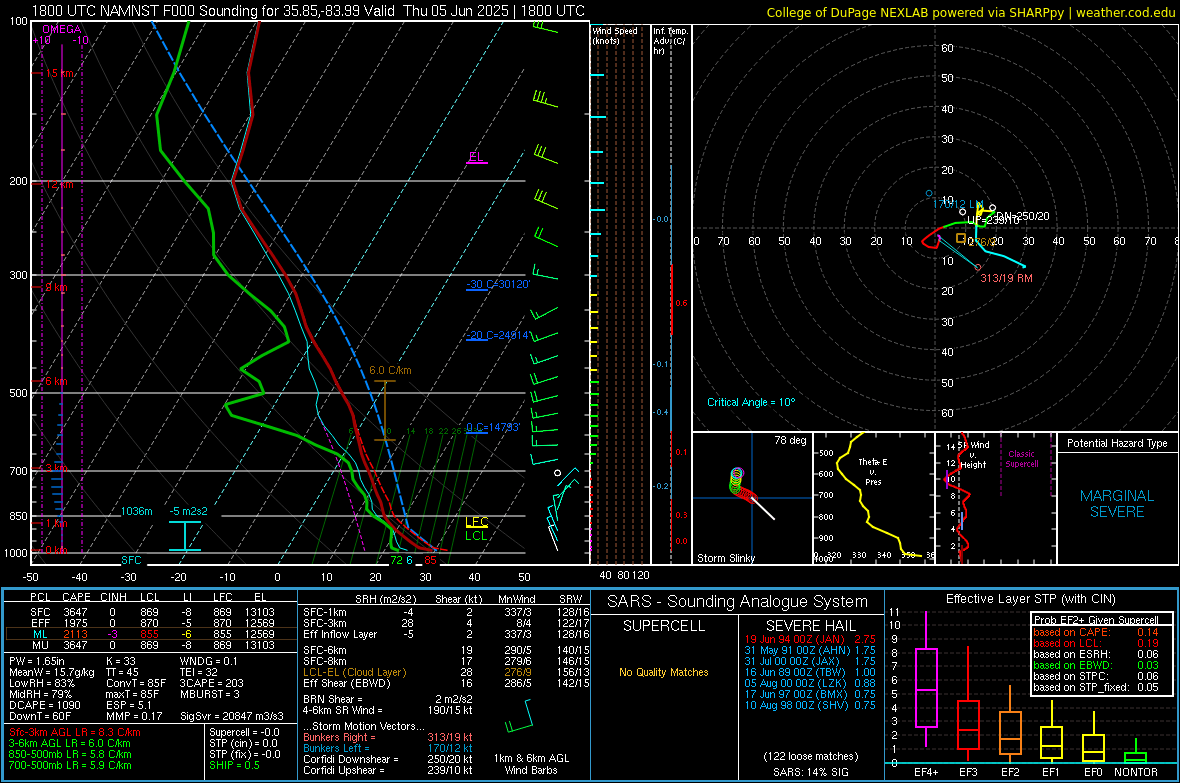Click the cyan "Bunkers Left = 170/12 kt" line

click(388, 748)
